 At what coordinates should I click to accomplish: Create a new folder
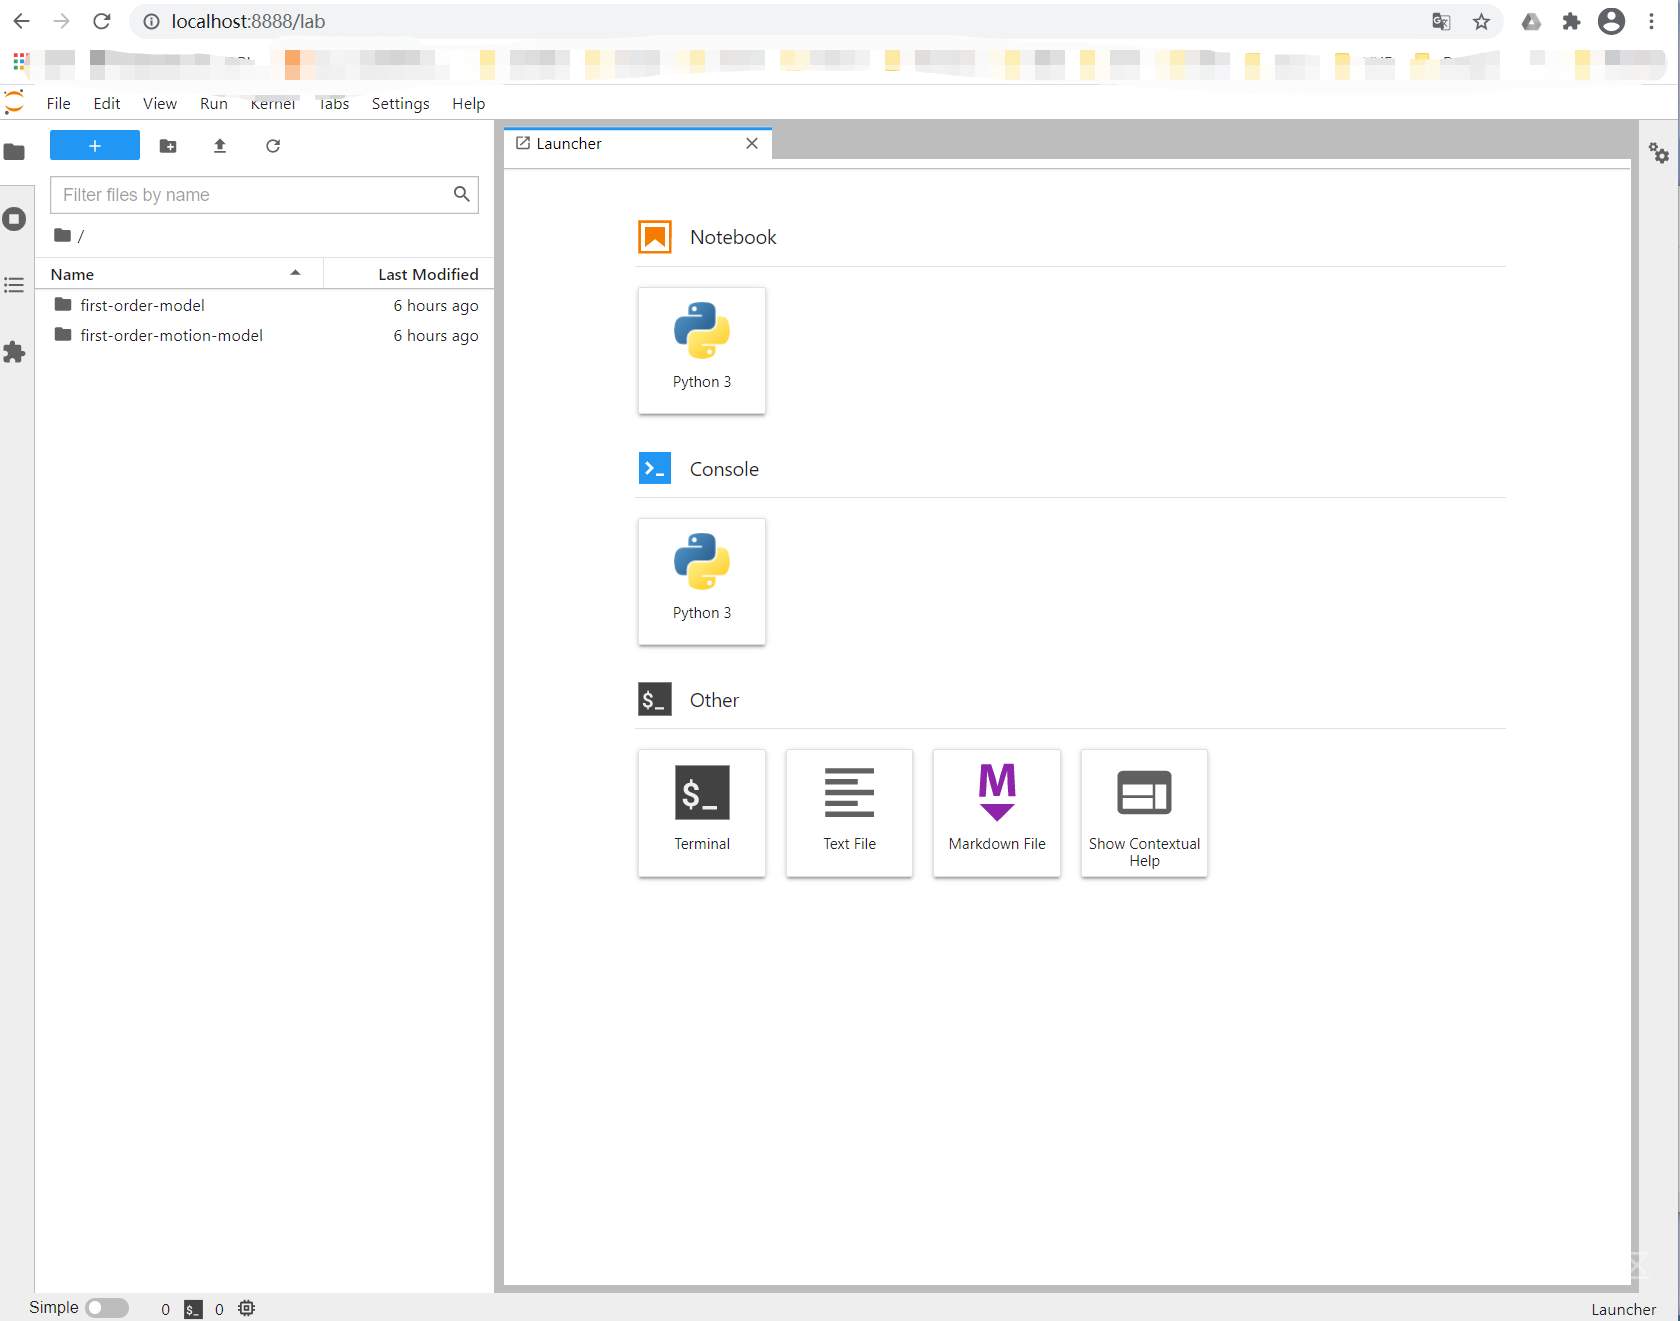coord(168,146)
